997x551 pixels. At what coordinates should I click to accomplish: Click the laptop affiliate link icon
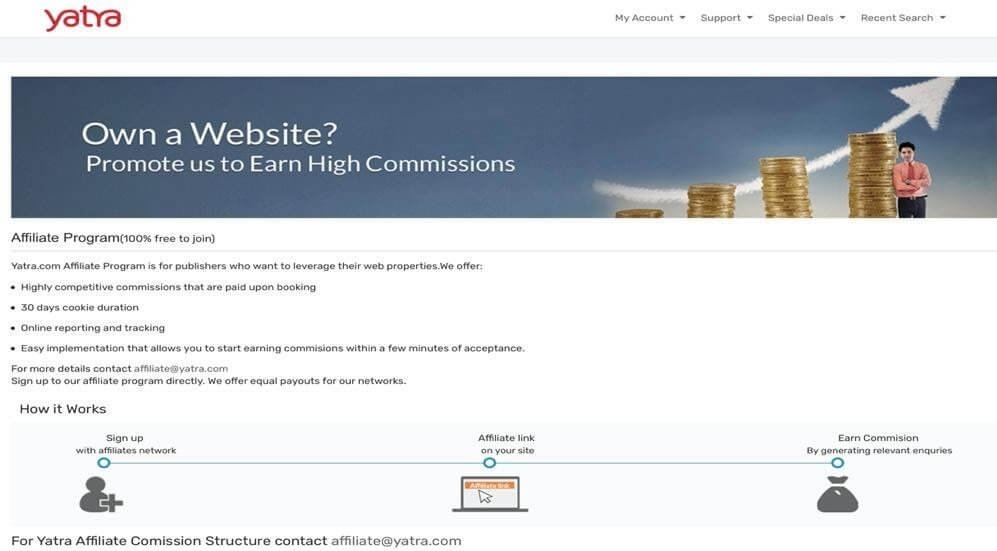(x=490, y=494)
